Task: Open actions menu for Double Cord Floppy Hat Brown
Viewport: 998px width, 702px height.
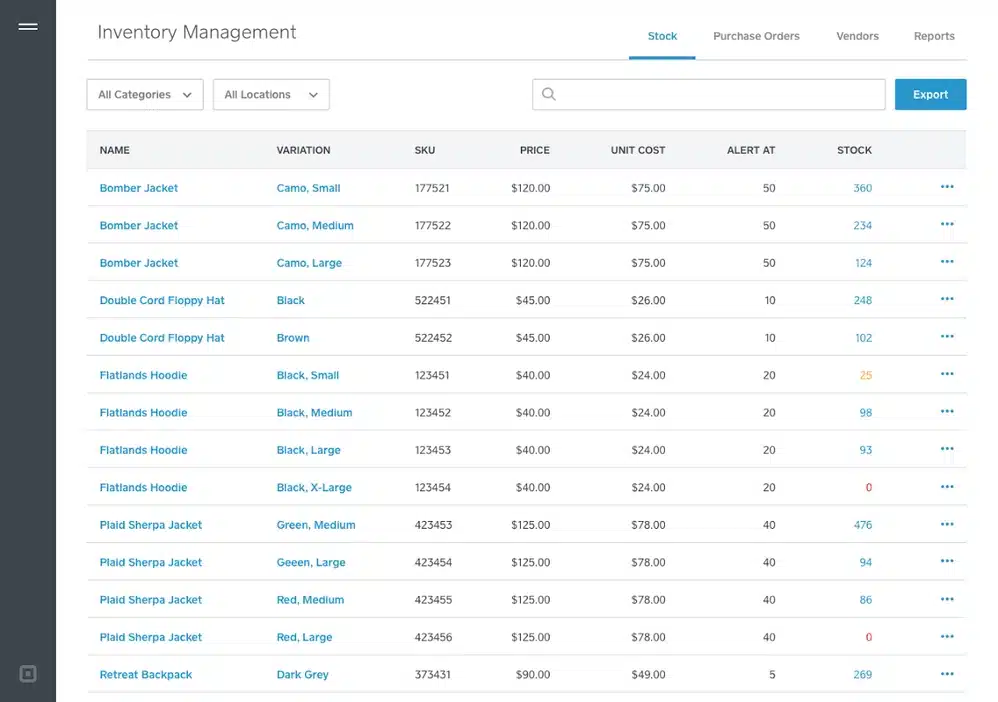Action: tap(946, 338)
